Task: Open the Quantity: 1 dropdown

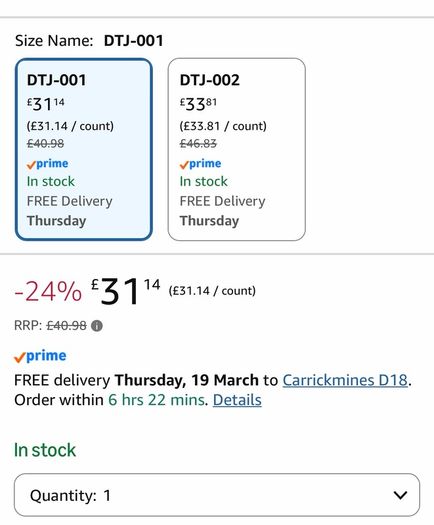Action: click(217, 495)
